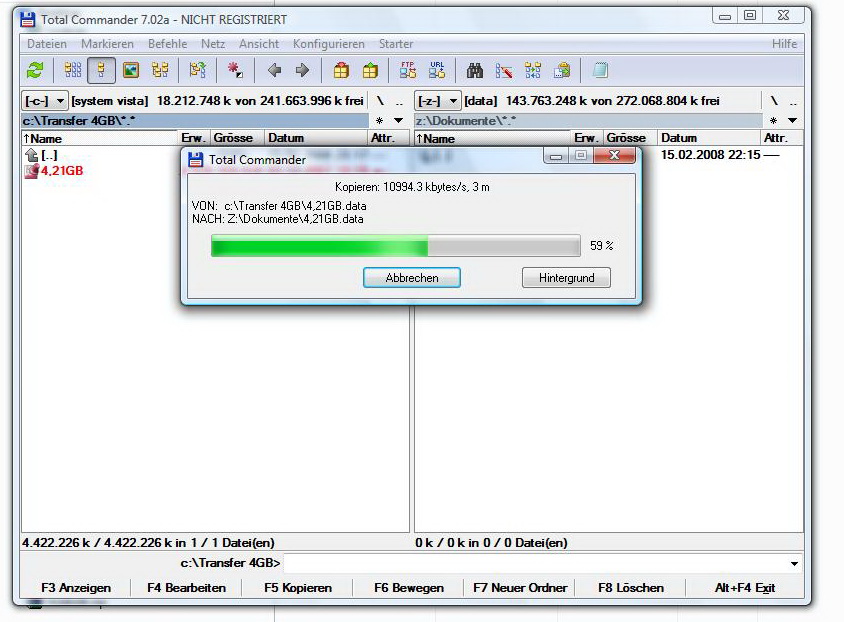Open the Markieren menu
Screen dimensions: 844x622
click(x=107, y=44)
